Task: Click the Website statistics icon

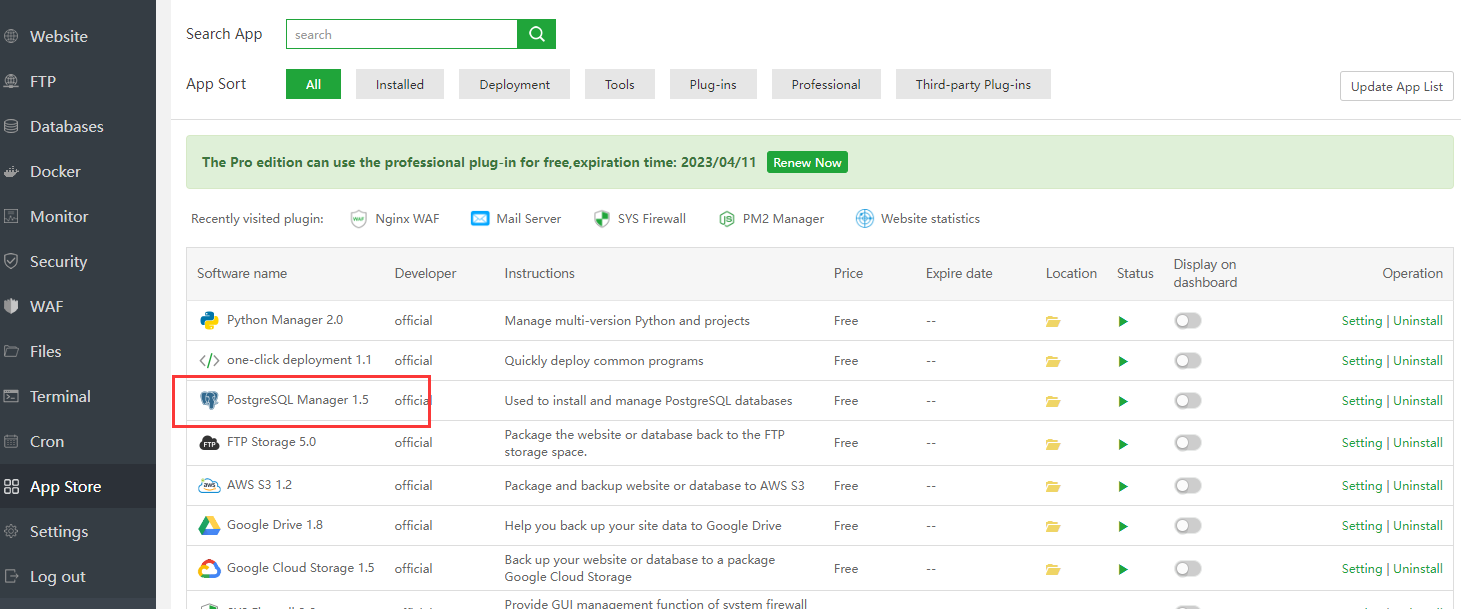Action: click(865, 219)
